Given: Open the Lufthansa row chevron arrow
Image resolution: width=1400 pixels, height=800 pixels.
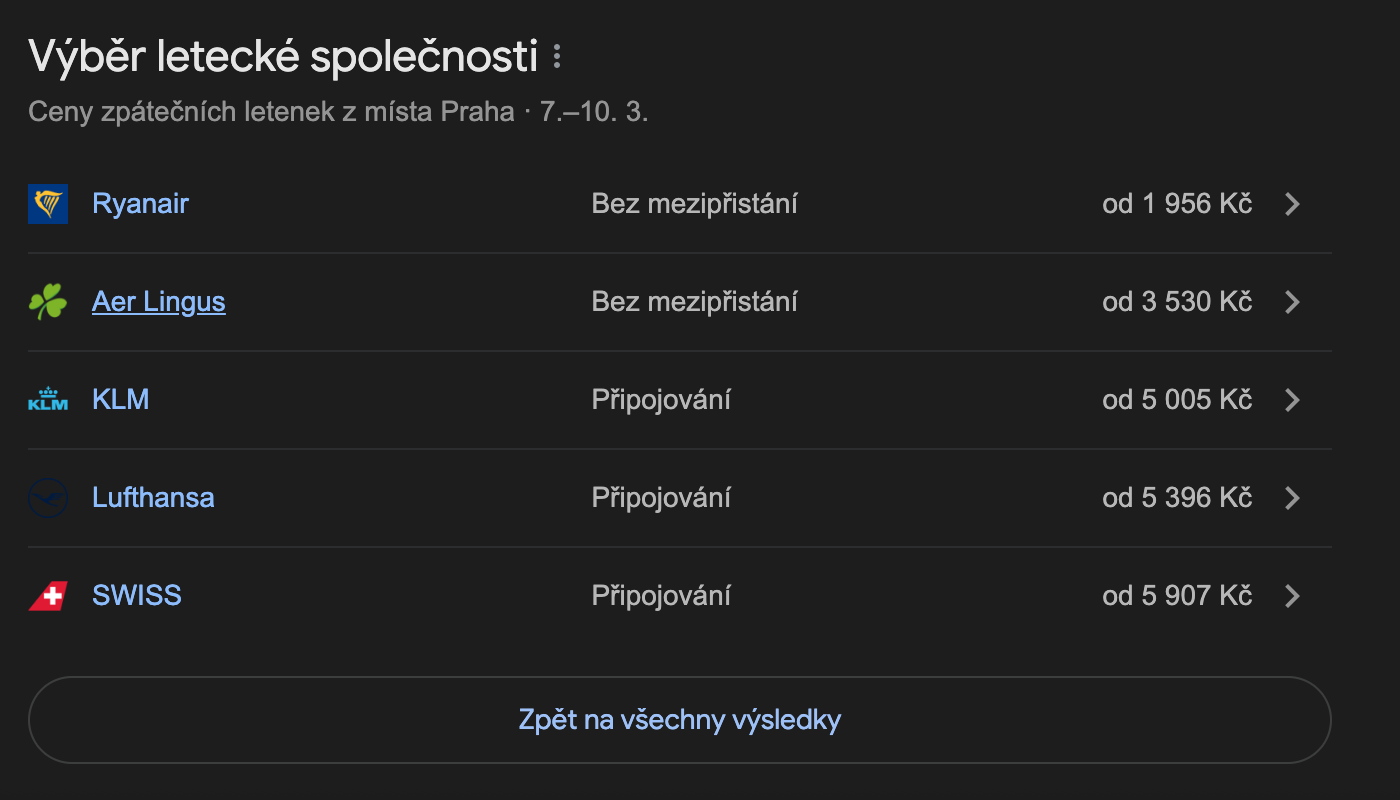Looking at the screenshot, I should pyautogui.click(x=1292, y=498).
